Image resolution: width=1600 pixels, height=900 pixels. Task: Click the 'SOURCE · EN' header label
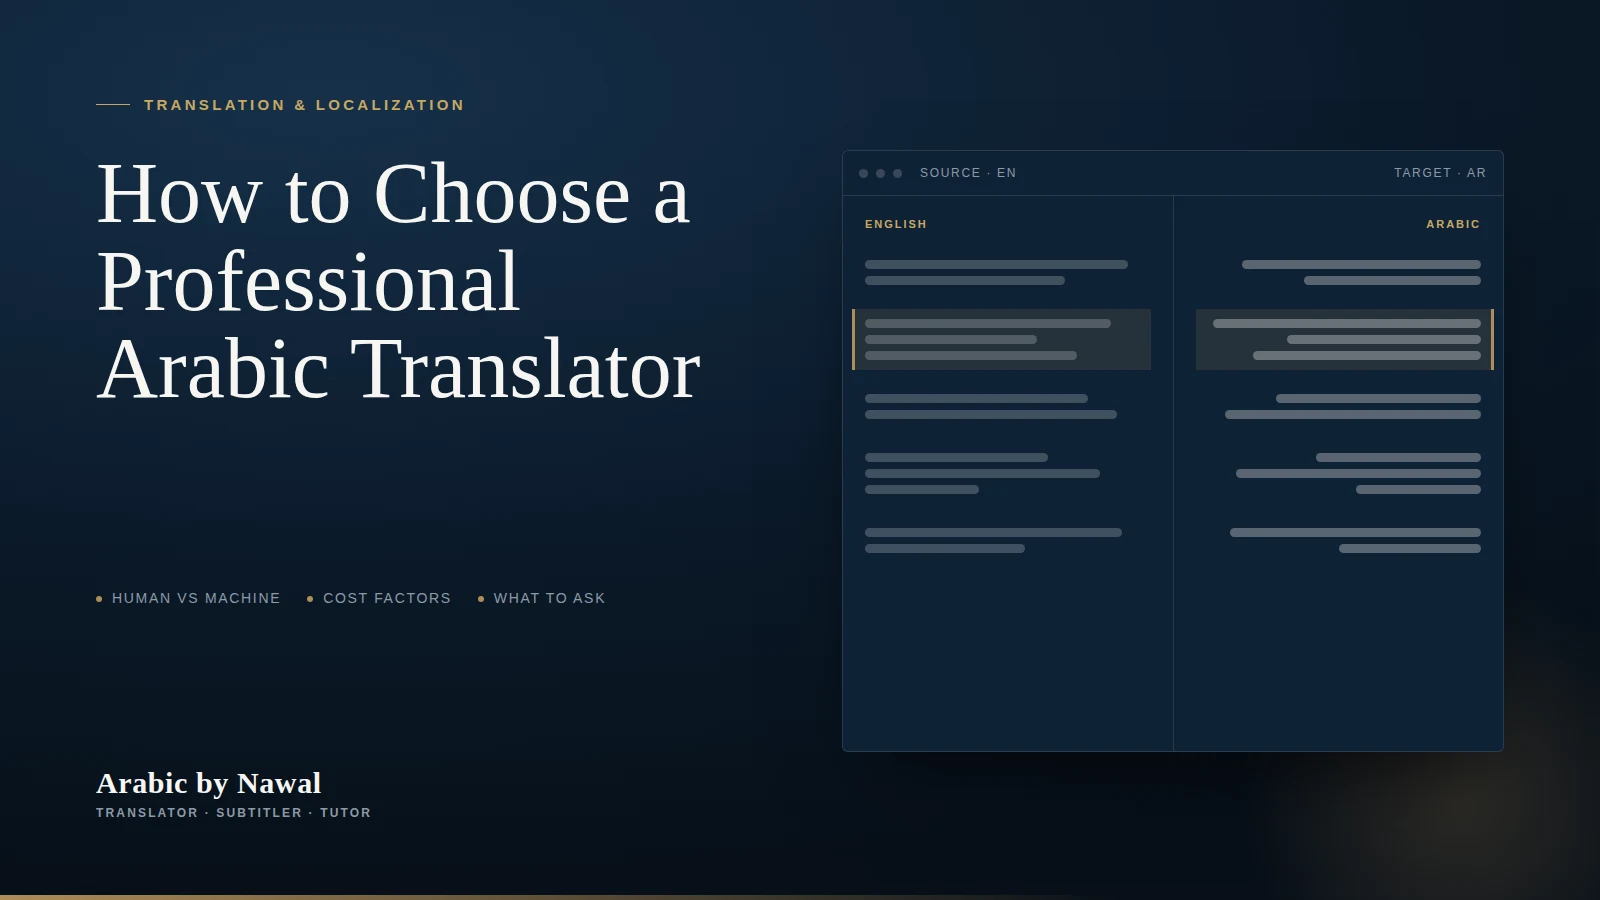pyautogui.click(x=968, y=173)
